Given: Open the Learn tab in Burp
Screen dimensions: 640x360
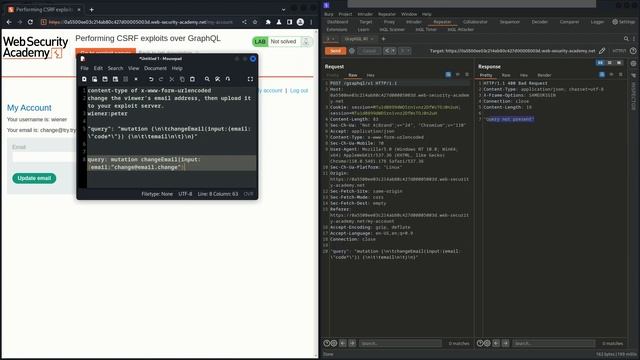Looking at the screenshot, I should coord(363,29).
